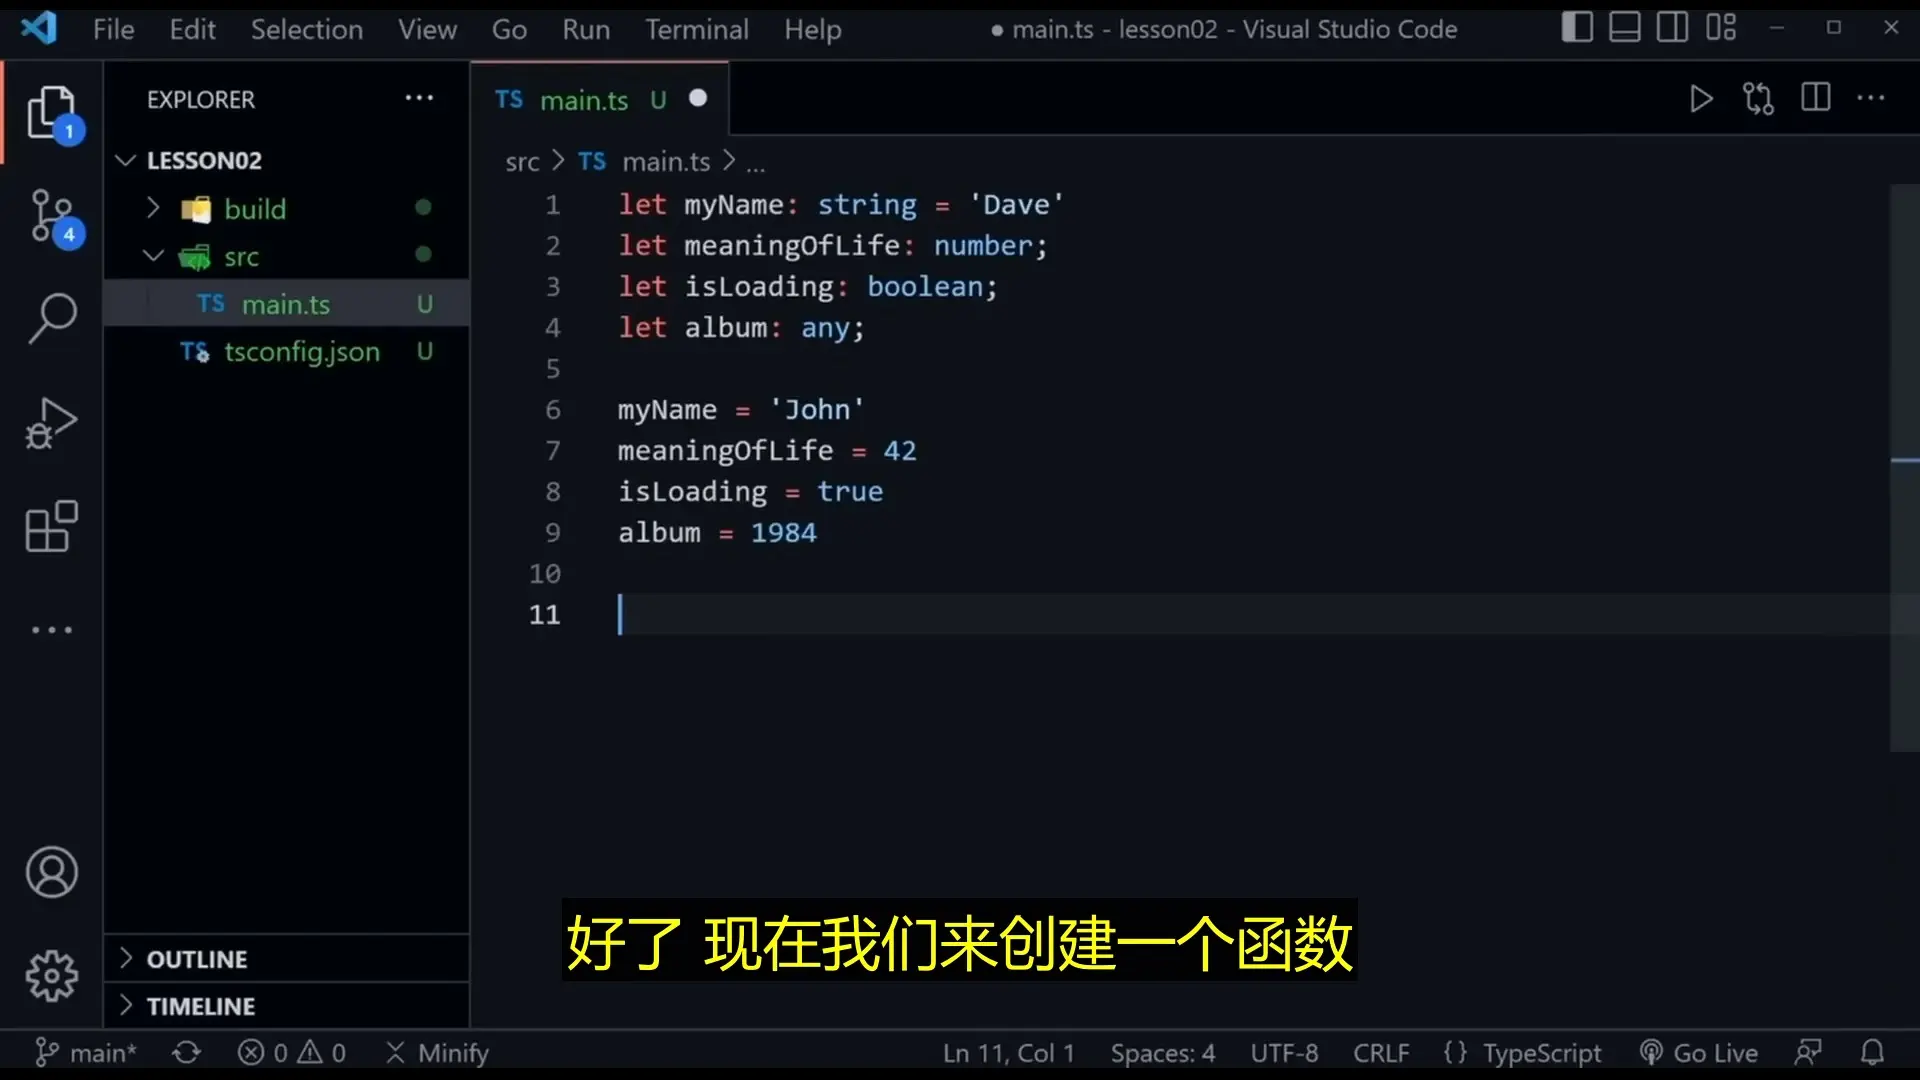Switch to the main.ts editor tab
Screen dimensions: 1920x1080
(584, 99)
